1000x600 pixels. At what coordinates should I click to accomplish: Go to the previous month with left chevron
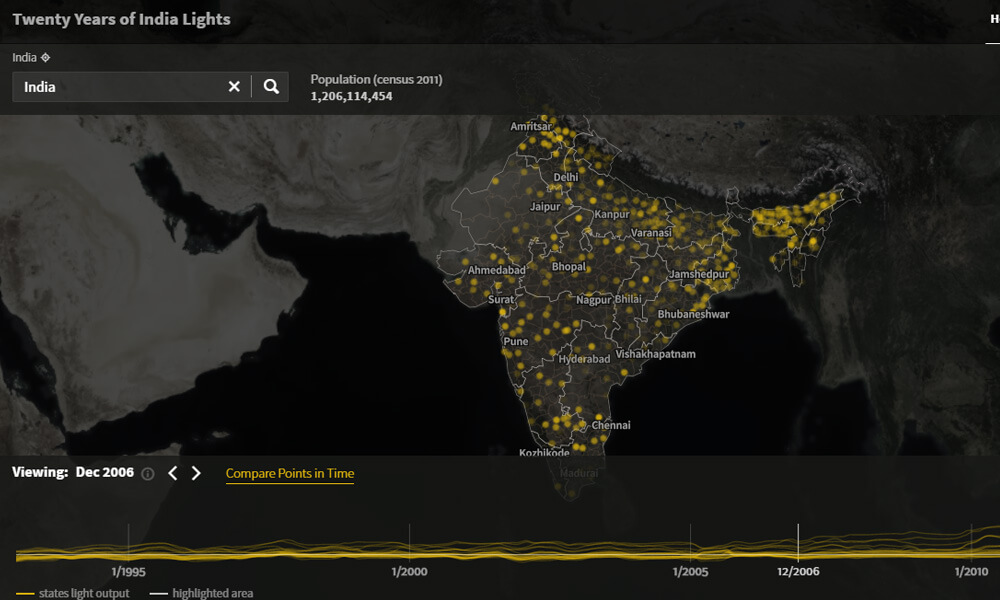pyautogui.click(x=173, y=473)
